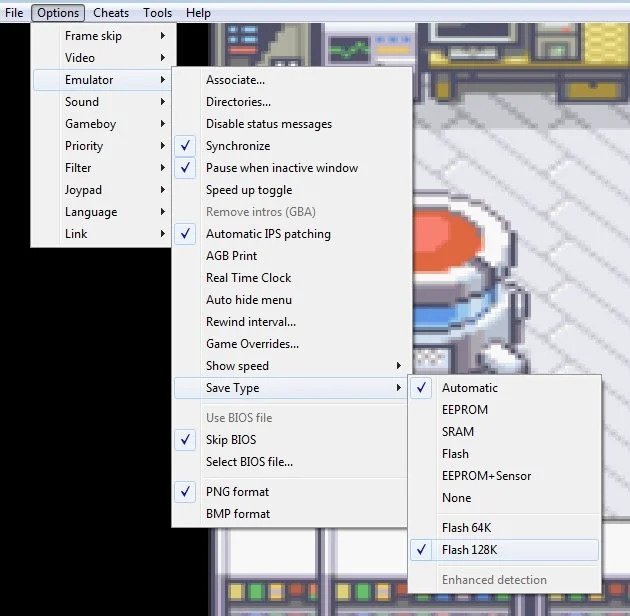Uncheck Automatic IPS patching
The image size is (630, 616).
click(x=268, y=234)
